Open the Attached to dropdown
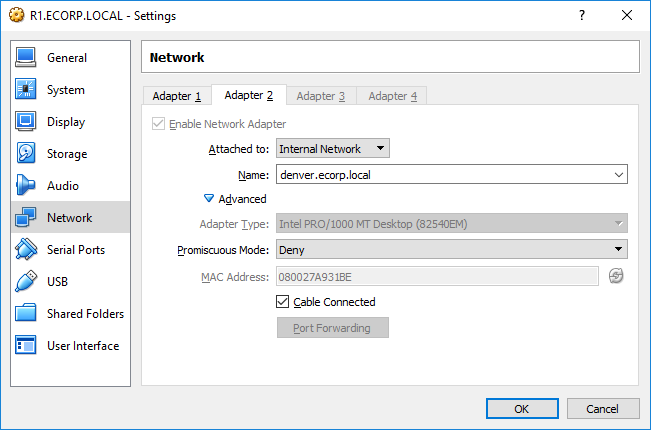This screenshot has width=651, height=430. point(333,149)
